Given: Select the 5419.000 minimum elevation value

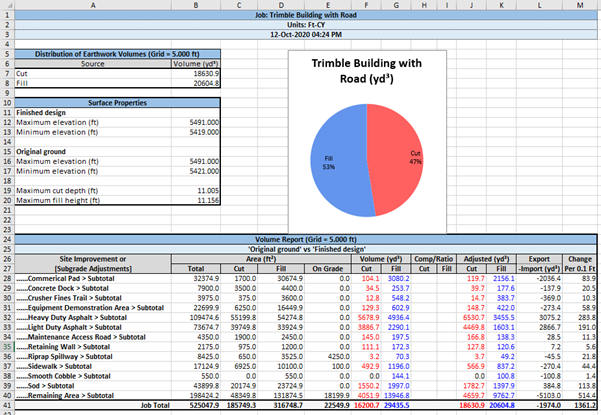Looking at the screenshot, I should coord(196,132).
